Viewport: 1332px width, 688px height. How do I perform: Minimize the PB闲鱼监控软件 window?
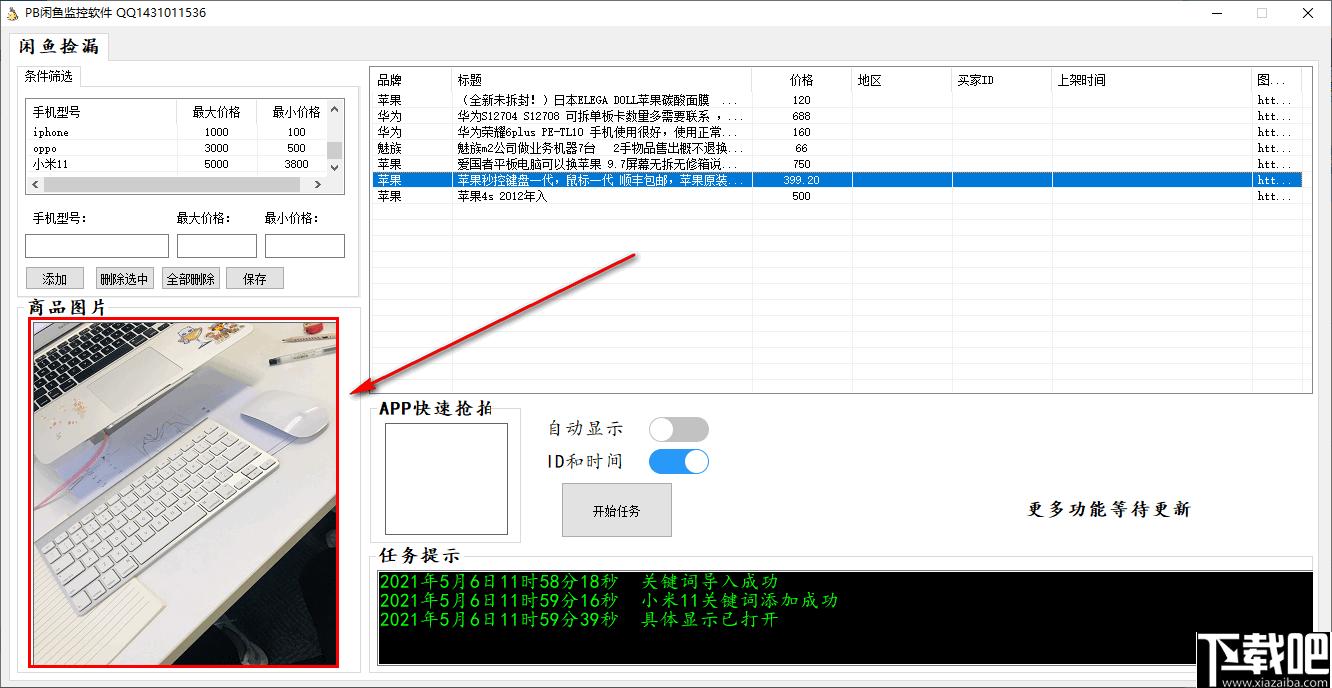point(1217,13)
